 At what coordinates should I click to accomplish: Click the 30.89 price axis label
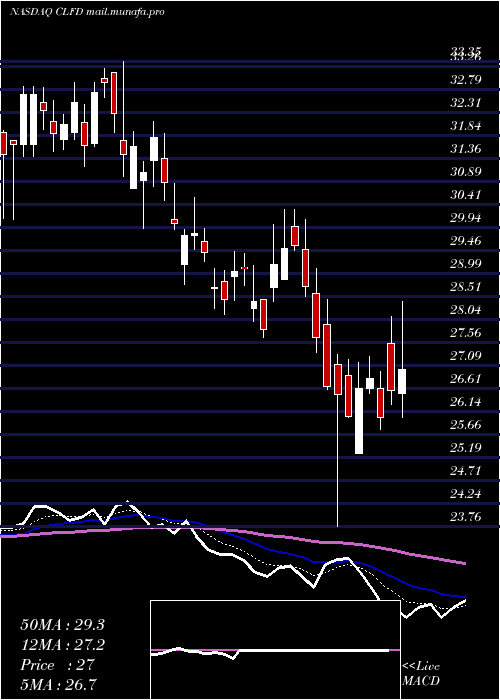(465, 172)
